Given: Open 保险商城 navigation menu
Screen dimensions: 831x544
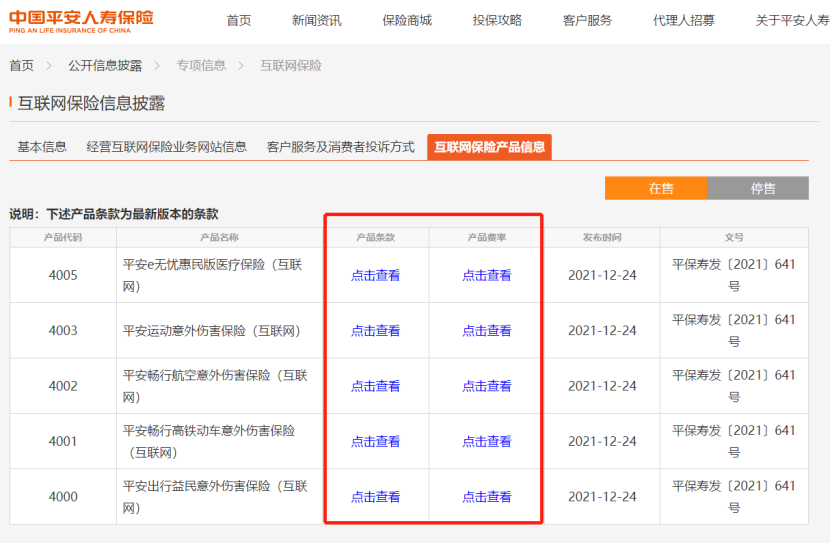Looking at the screenshot, I should tap(407, 21).
